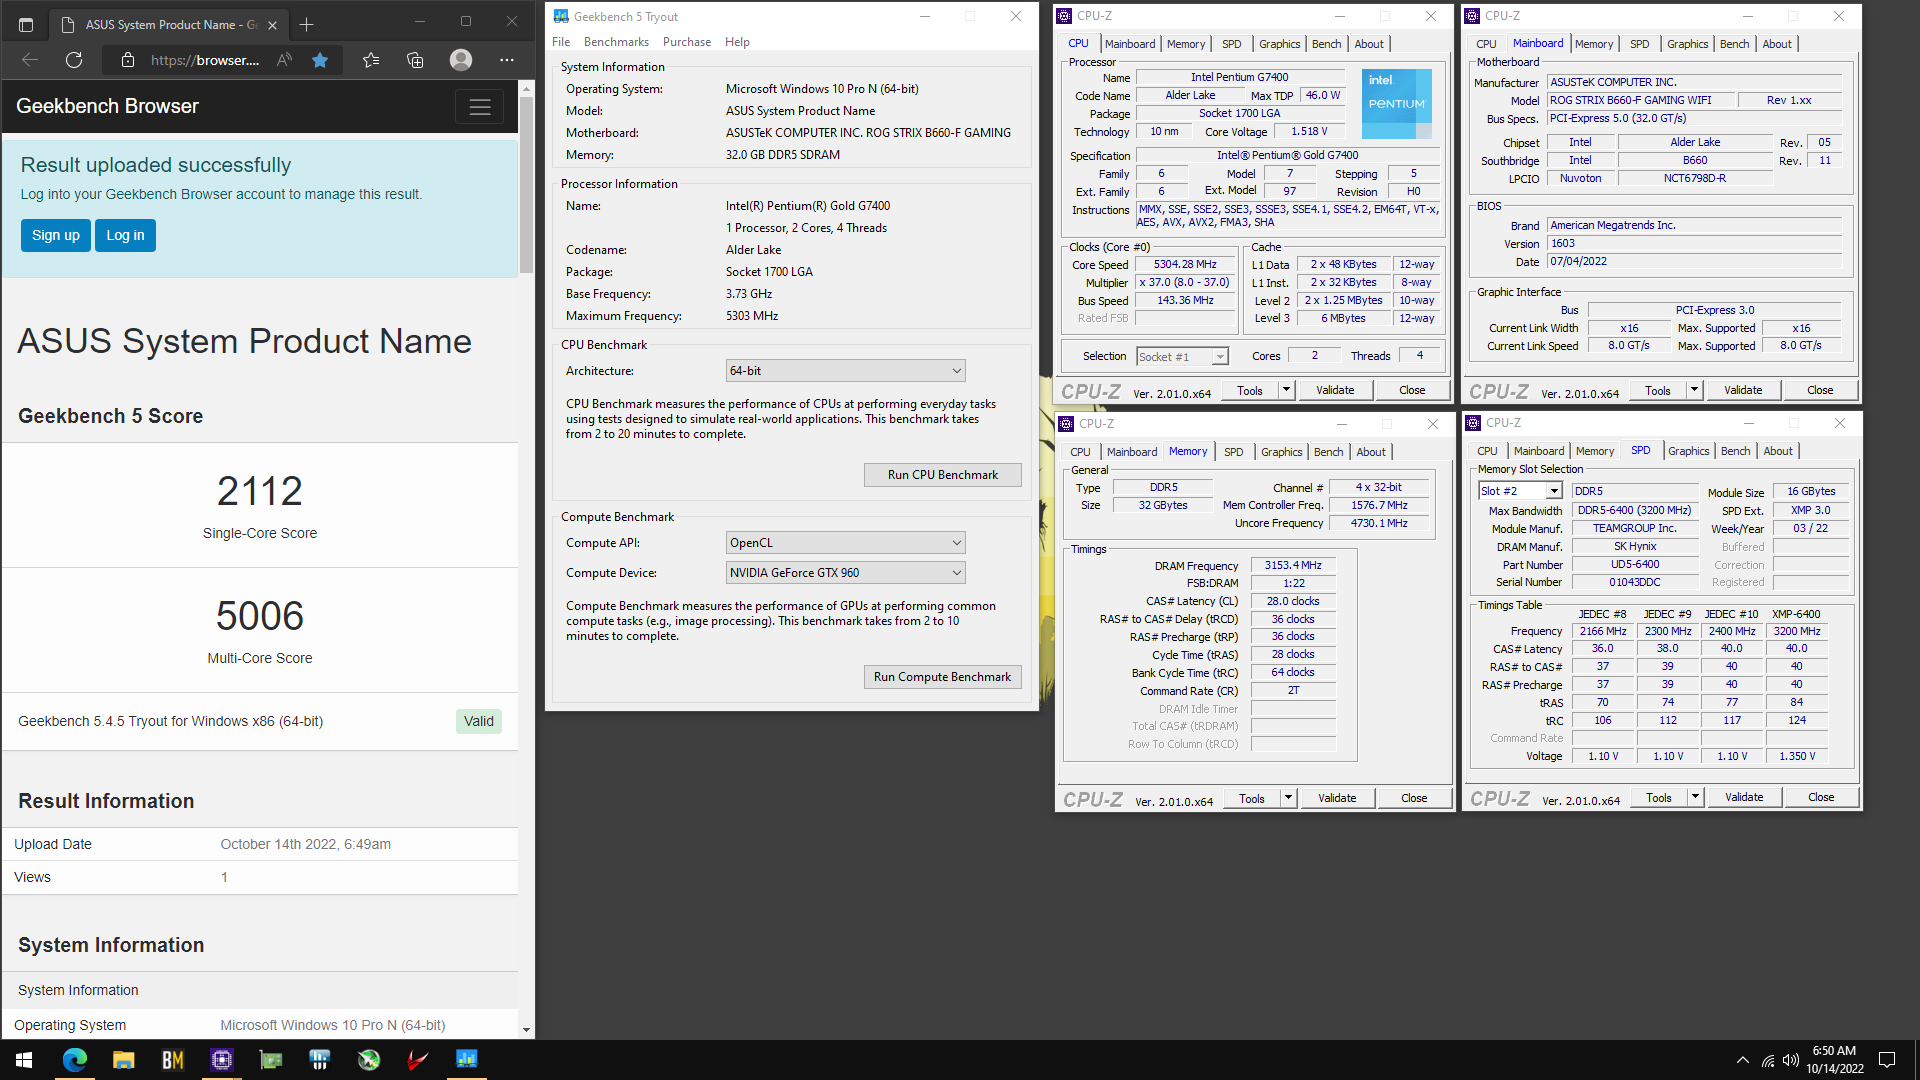Viewport: 1920px width, 1080px height.
Task: Click the Log in button
Action: pyautogui.click(x=125, y=235)
